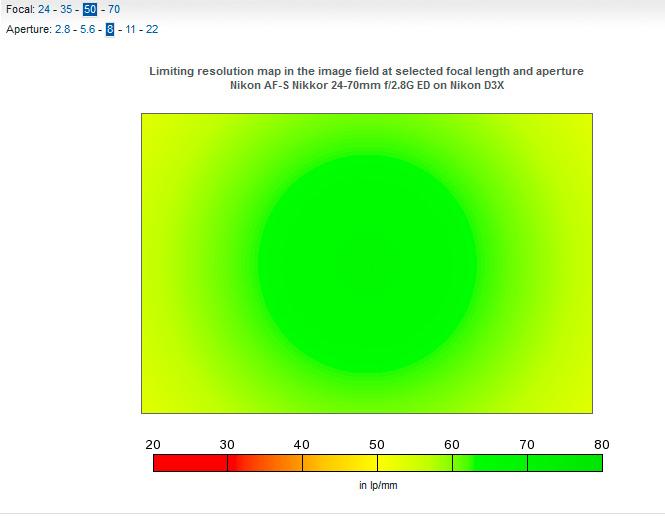
Task: Click the orange 40-50 legend swatch
Action: point(340,463)
